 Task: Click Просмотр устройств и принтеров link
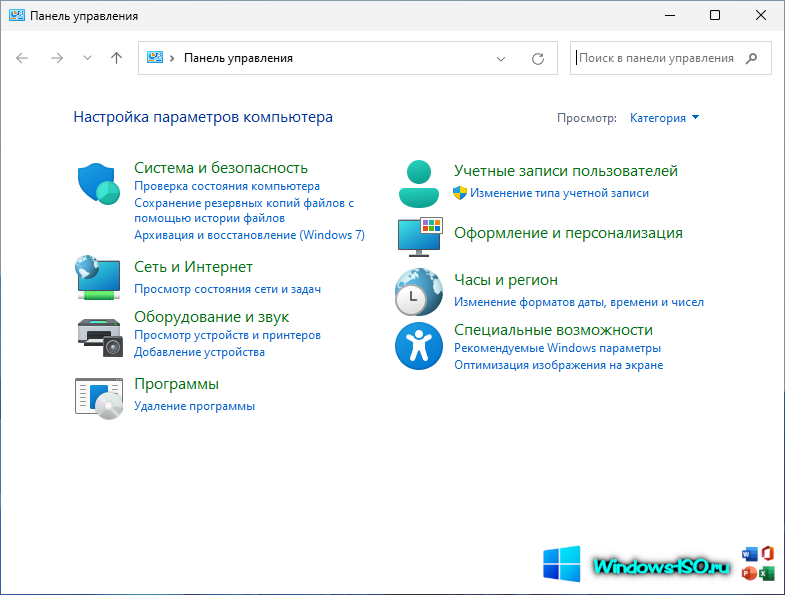[227, 335]
